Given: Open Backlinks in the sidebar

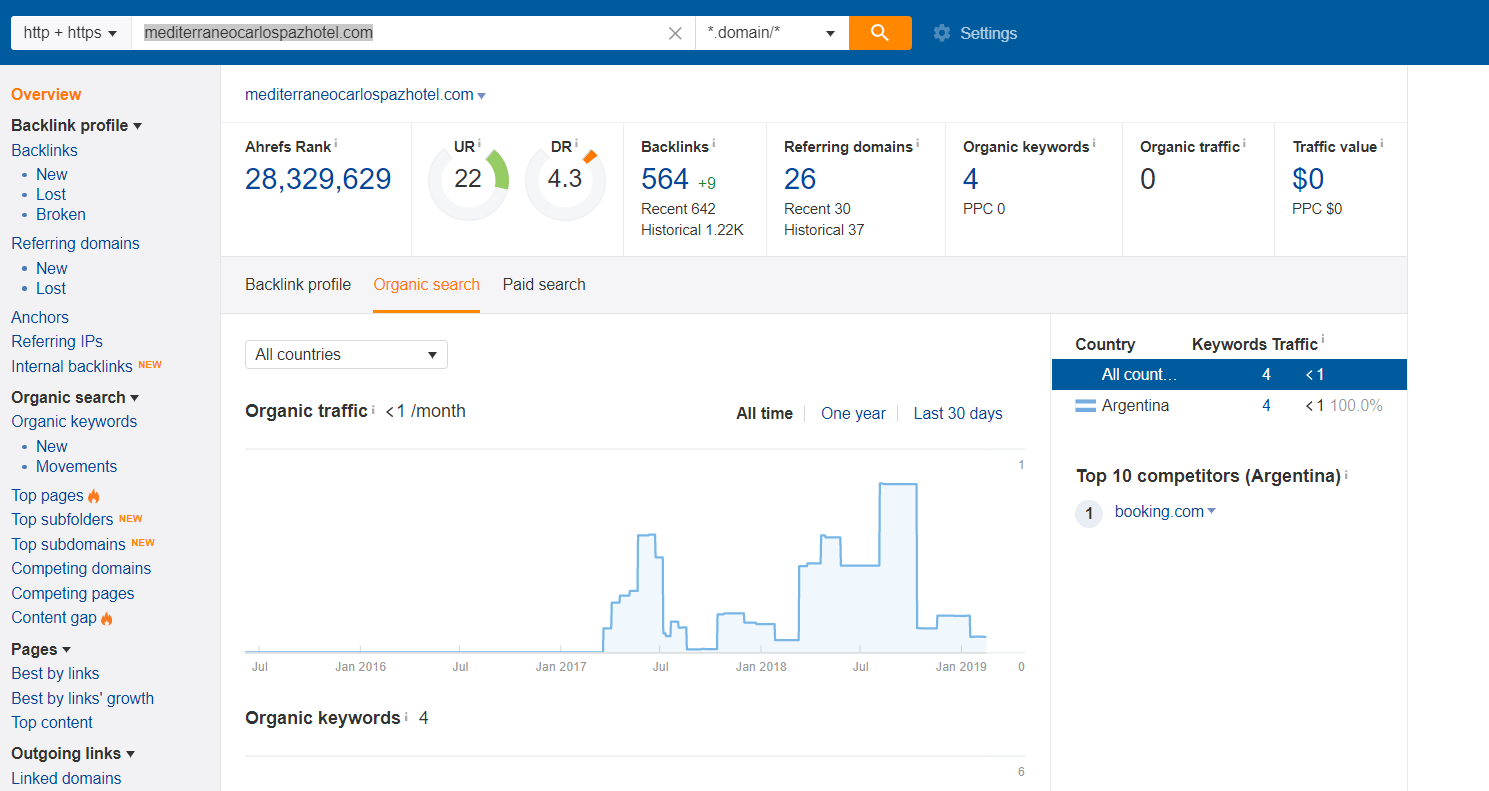Looking at the screenshot, I should pyautogui.click(x=44, y=151).
